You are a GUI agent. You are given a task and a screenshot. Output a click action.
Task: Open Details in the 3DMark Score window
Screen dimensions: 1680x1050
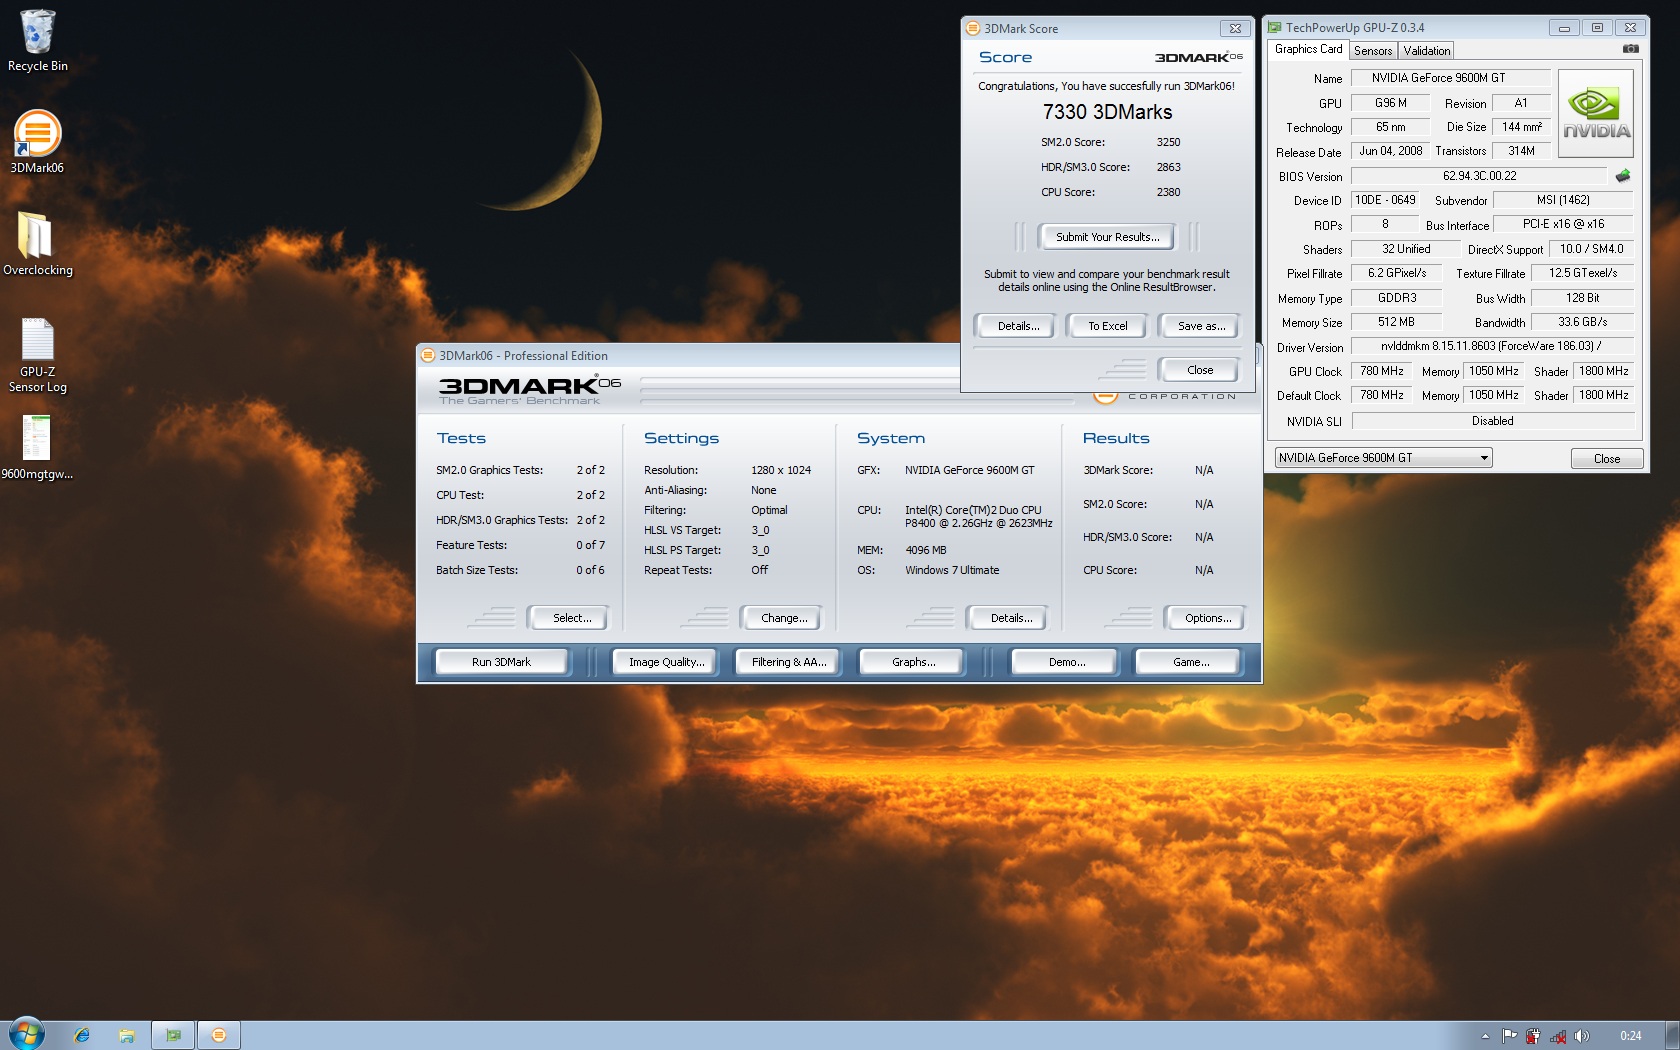pyautogui.click(x=1018, y=326)
